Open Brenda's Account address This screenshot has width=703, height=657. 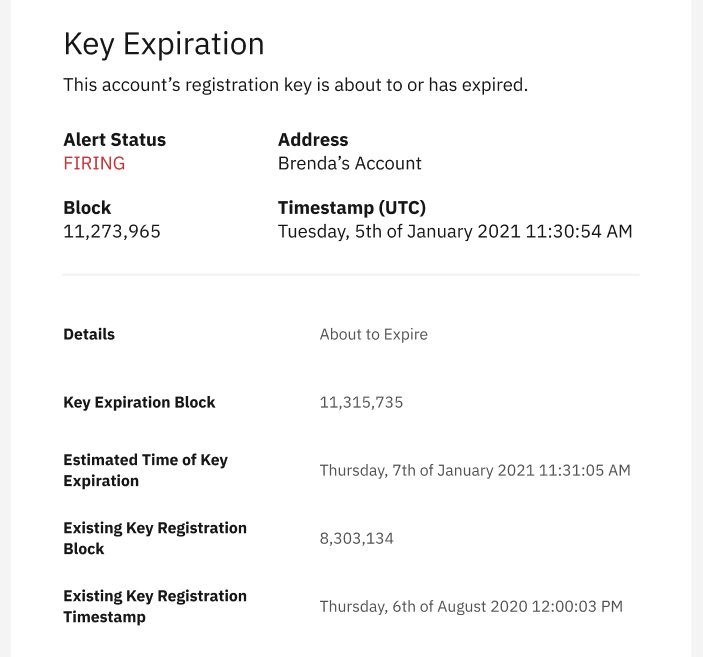click(349, 163)
